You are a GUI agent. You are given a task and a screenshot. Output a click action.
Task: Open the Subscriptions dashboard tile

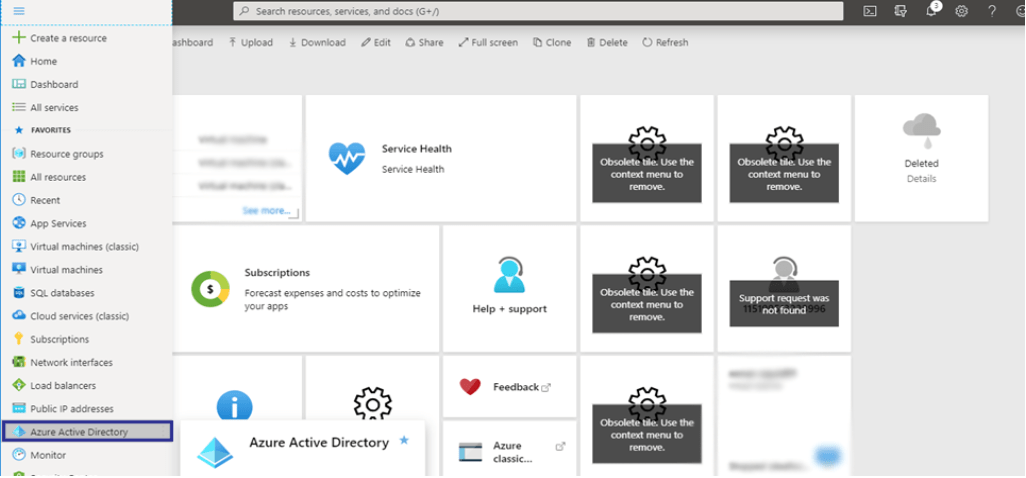click(306, 288)
